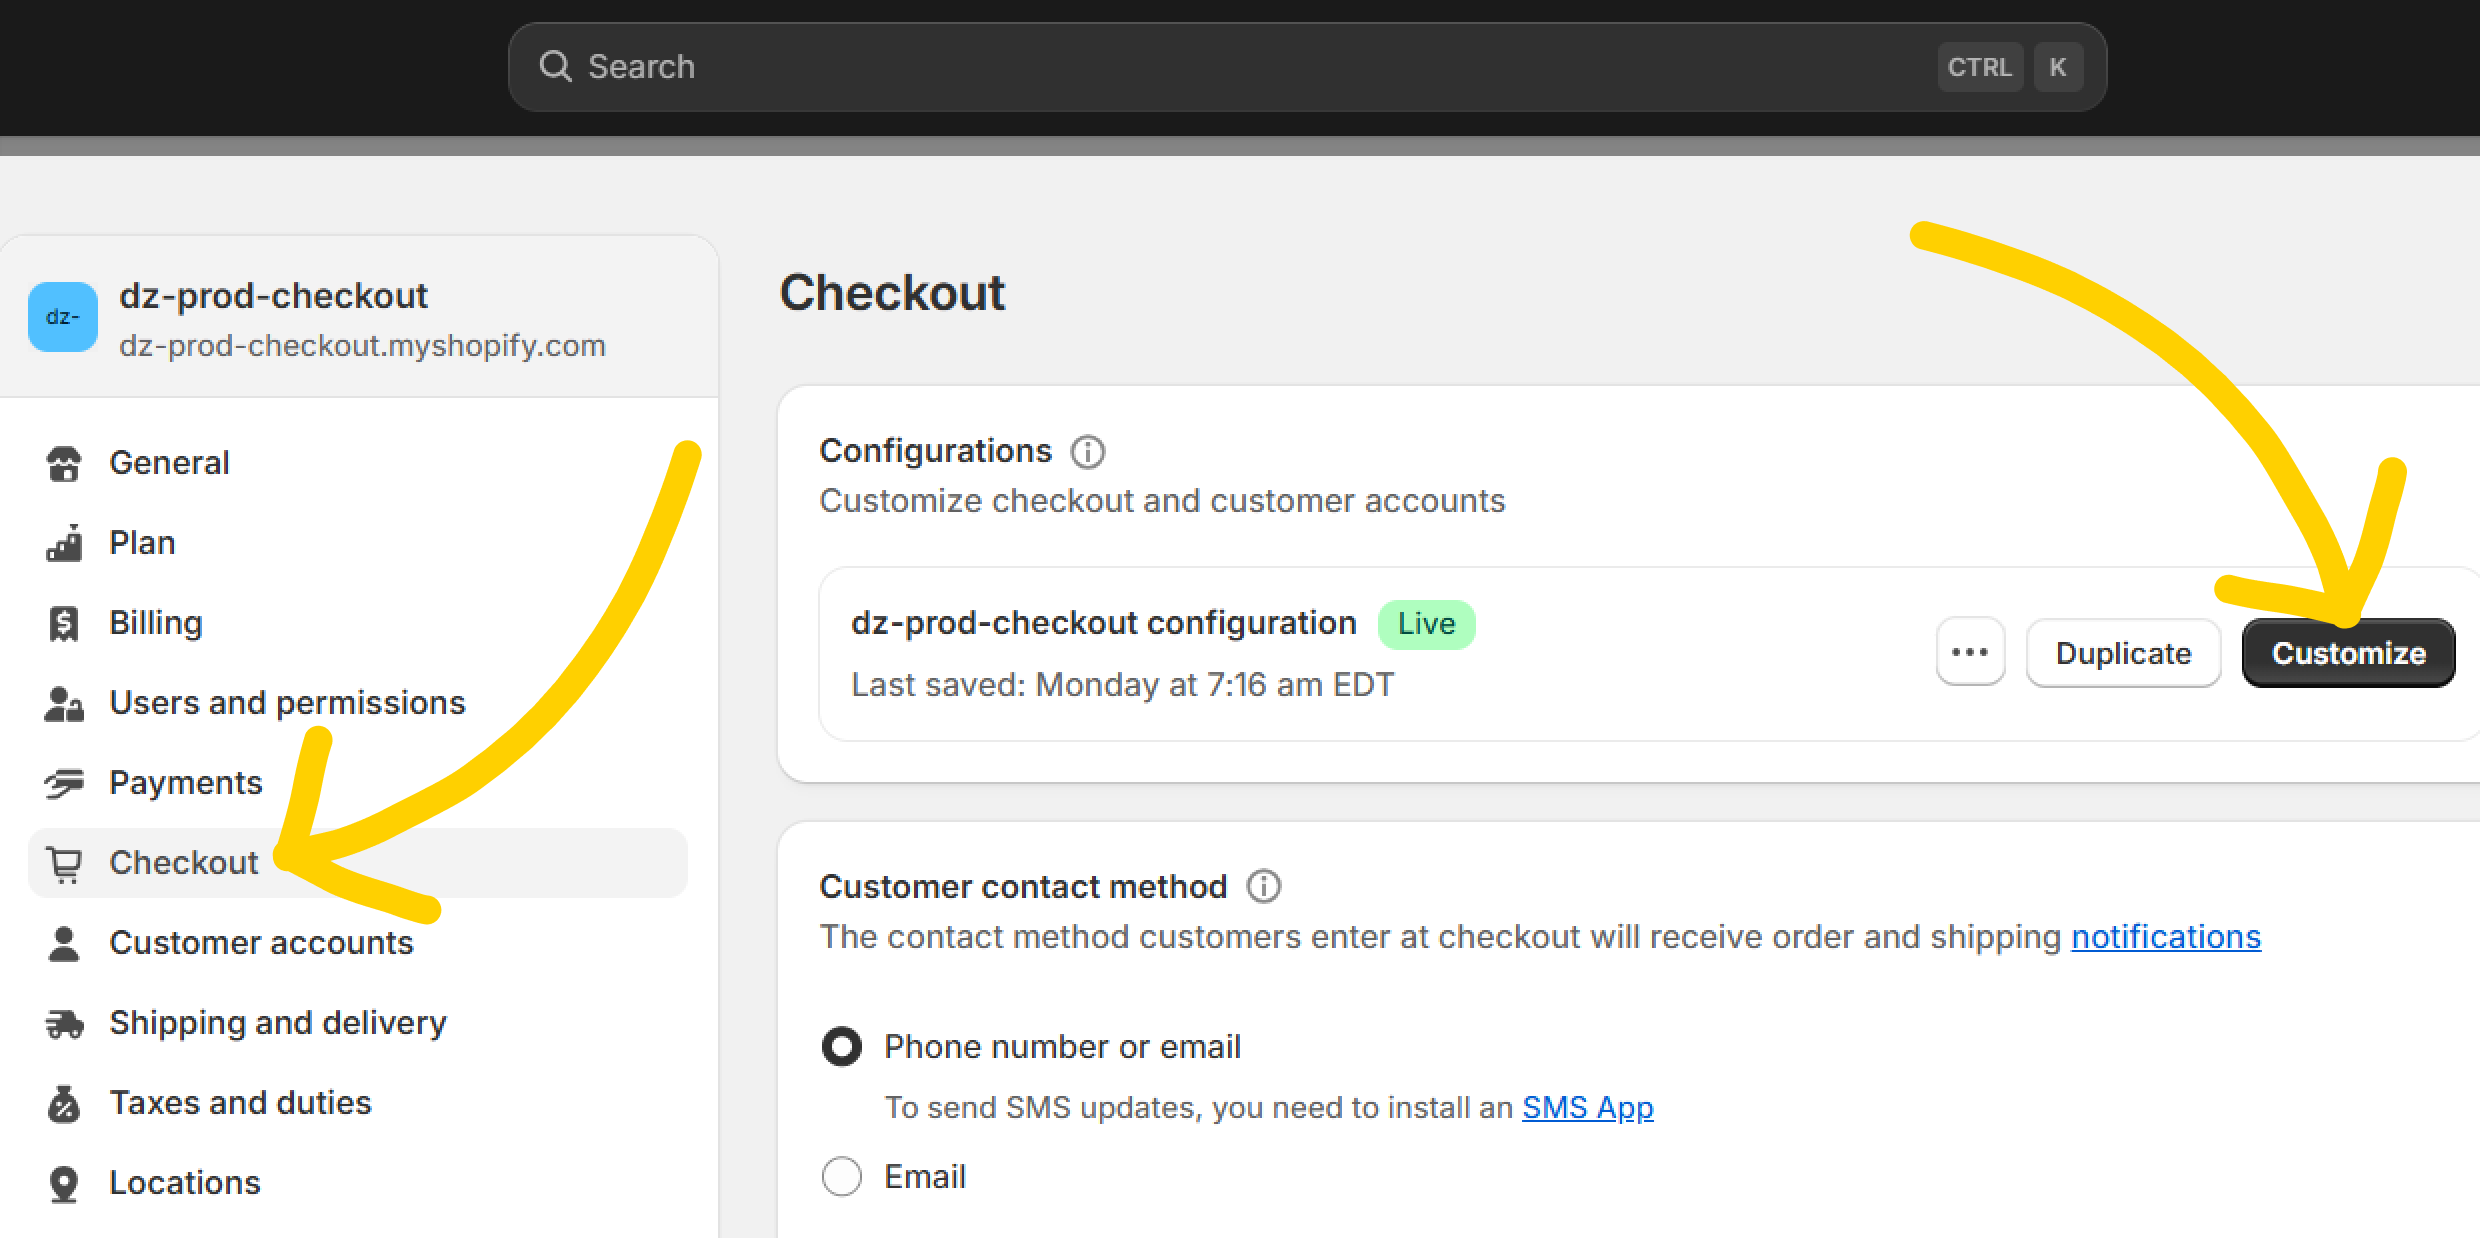Duplicate the checkout configuration
The width and height of the screenshot is (2480, 1238).
pyautogui.click(x=2123, y=653)
